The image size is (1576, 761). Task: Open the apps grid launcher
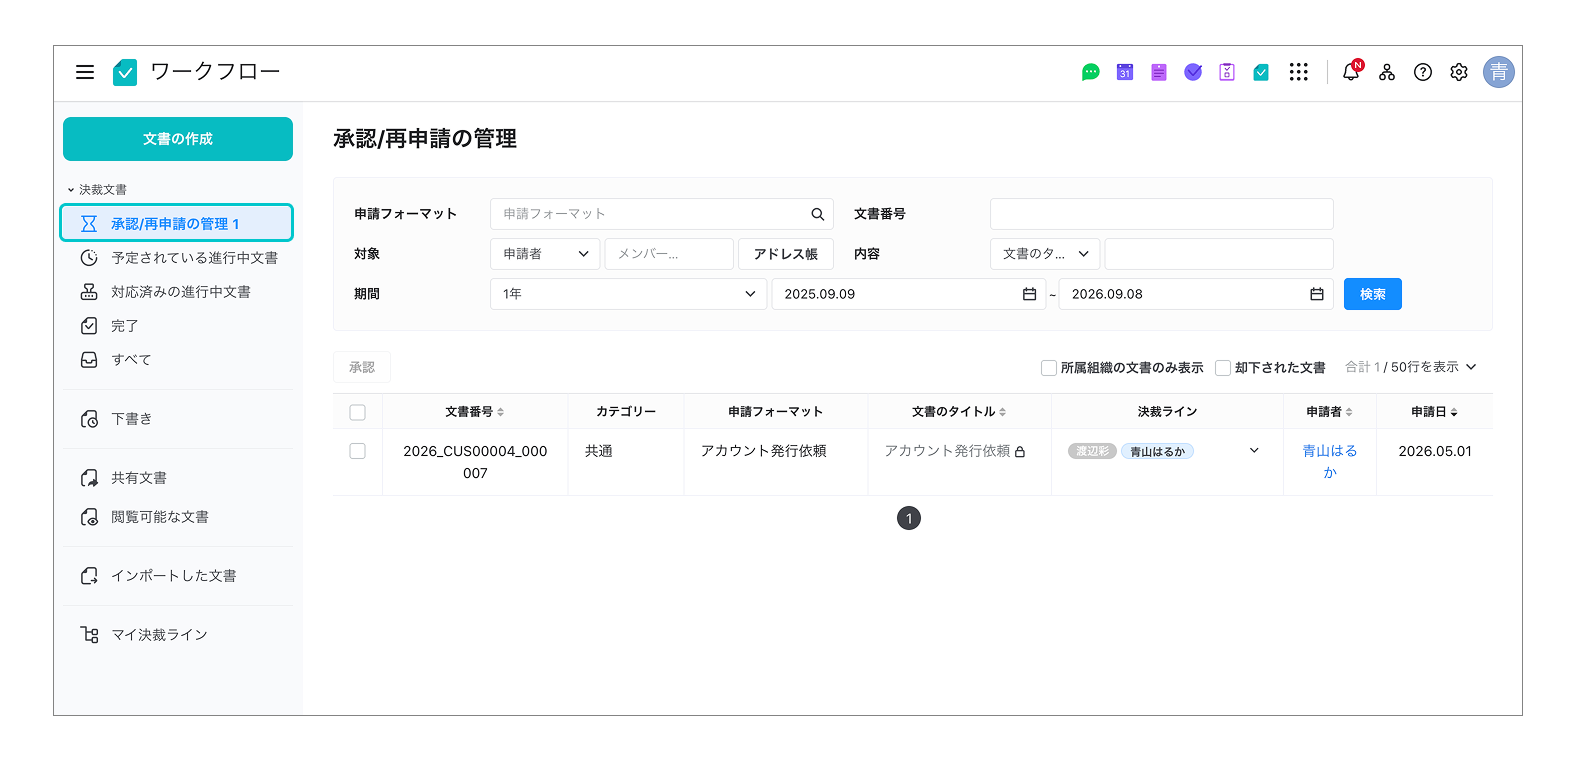[x=1299, y=72]
